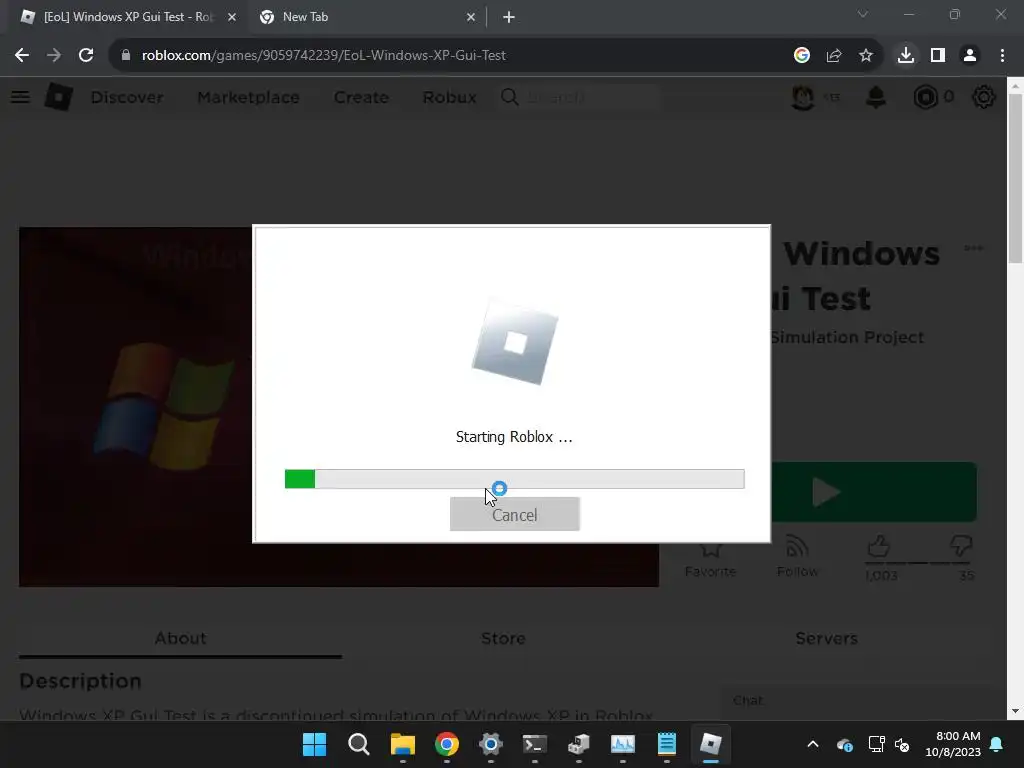Toggle the Chrome side panel

coord(938,56)
